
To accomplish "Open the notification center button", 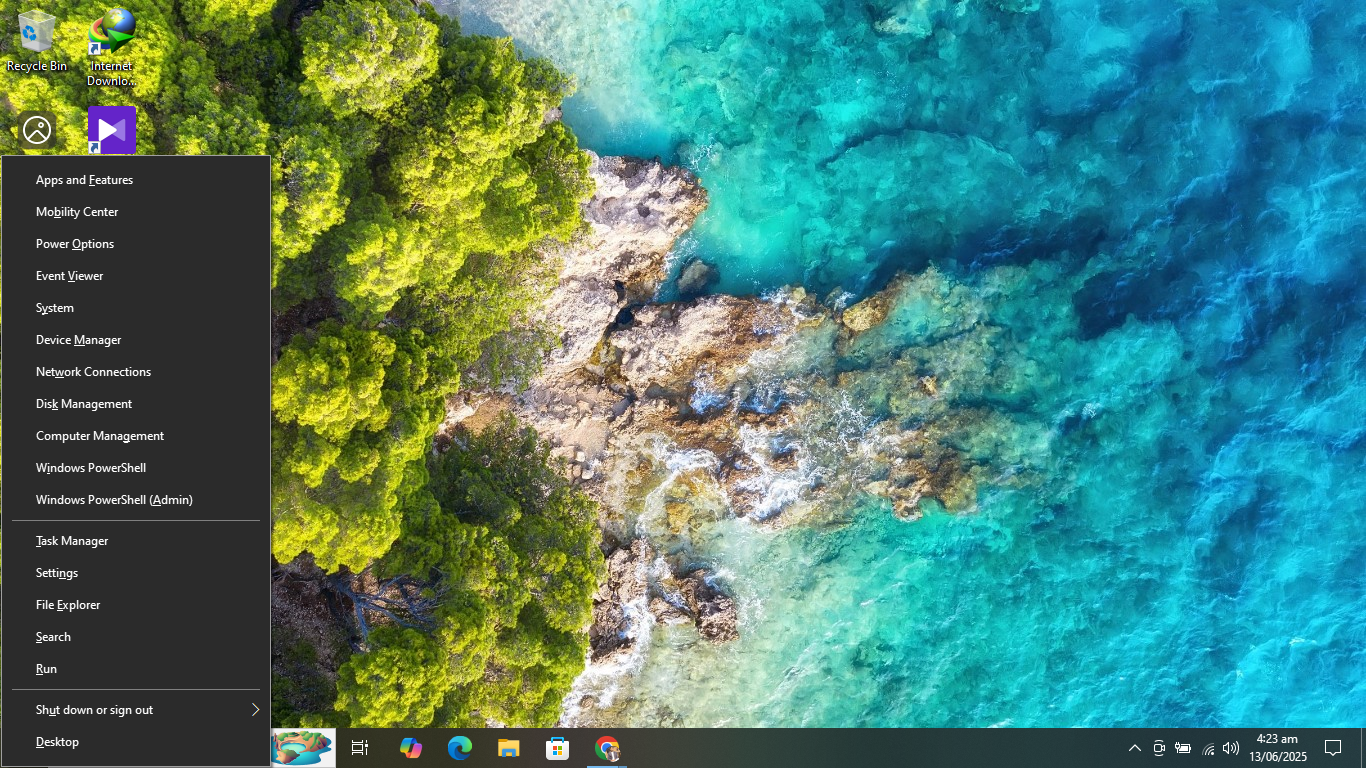I will (x=1332, y=748).
